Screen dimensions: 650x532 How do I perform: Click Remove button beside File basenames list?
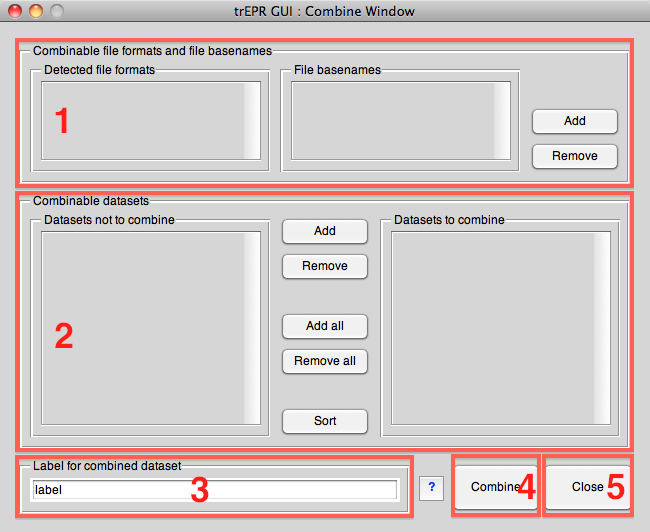pos(574,156)
